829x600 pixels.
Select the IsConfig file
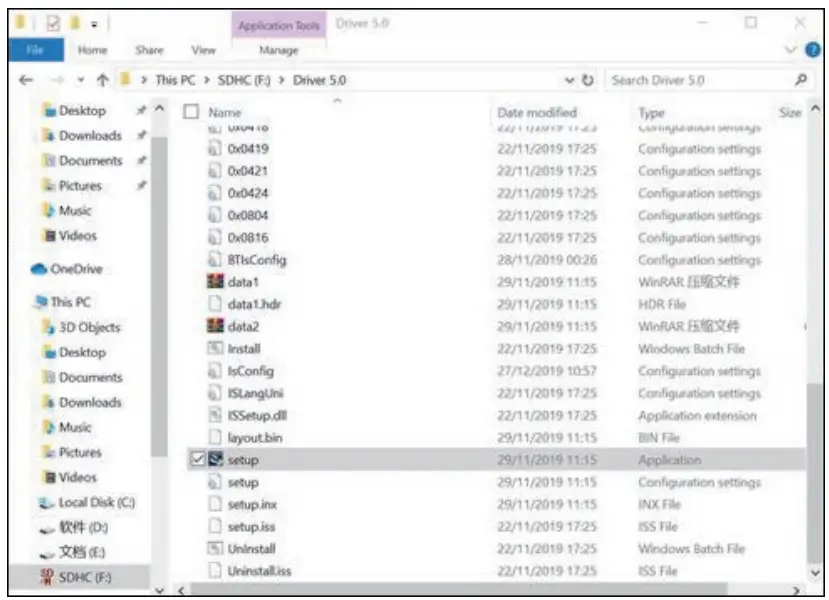[x=251, y=371]
